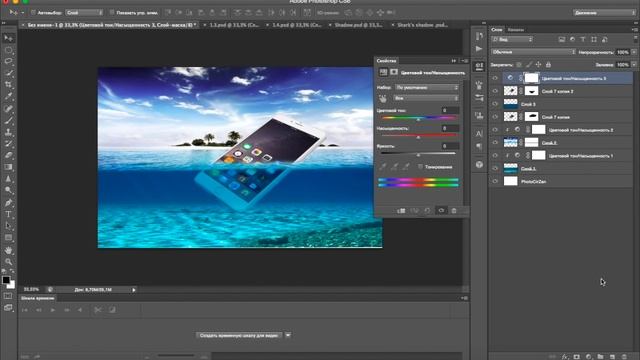
Task: Select the Elliptical Marquee tool
Action: coord(9,50)
